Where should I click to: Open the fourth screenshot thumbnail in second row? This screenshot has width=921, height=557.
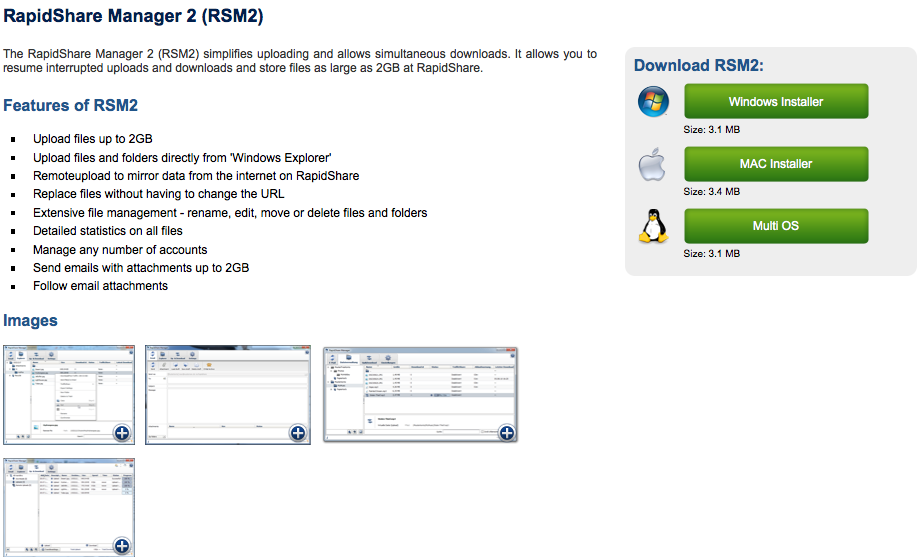[69, 507]
